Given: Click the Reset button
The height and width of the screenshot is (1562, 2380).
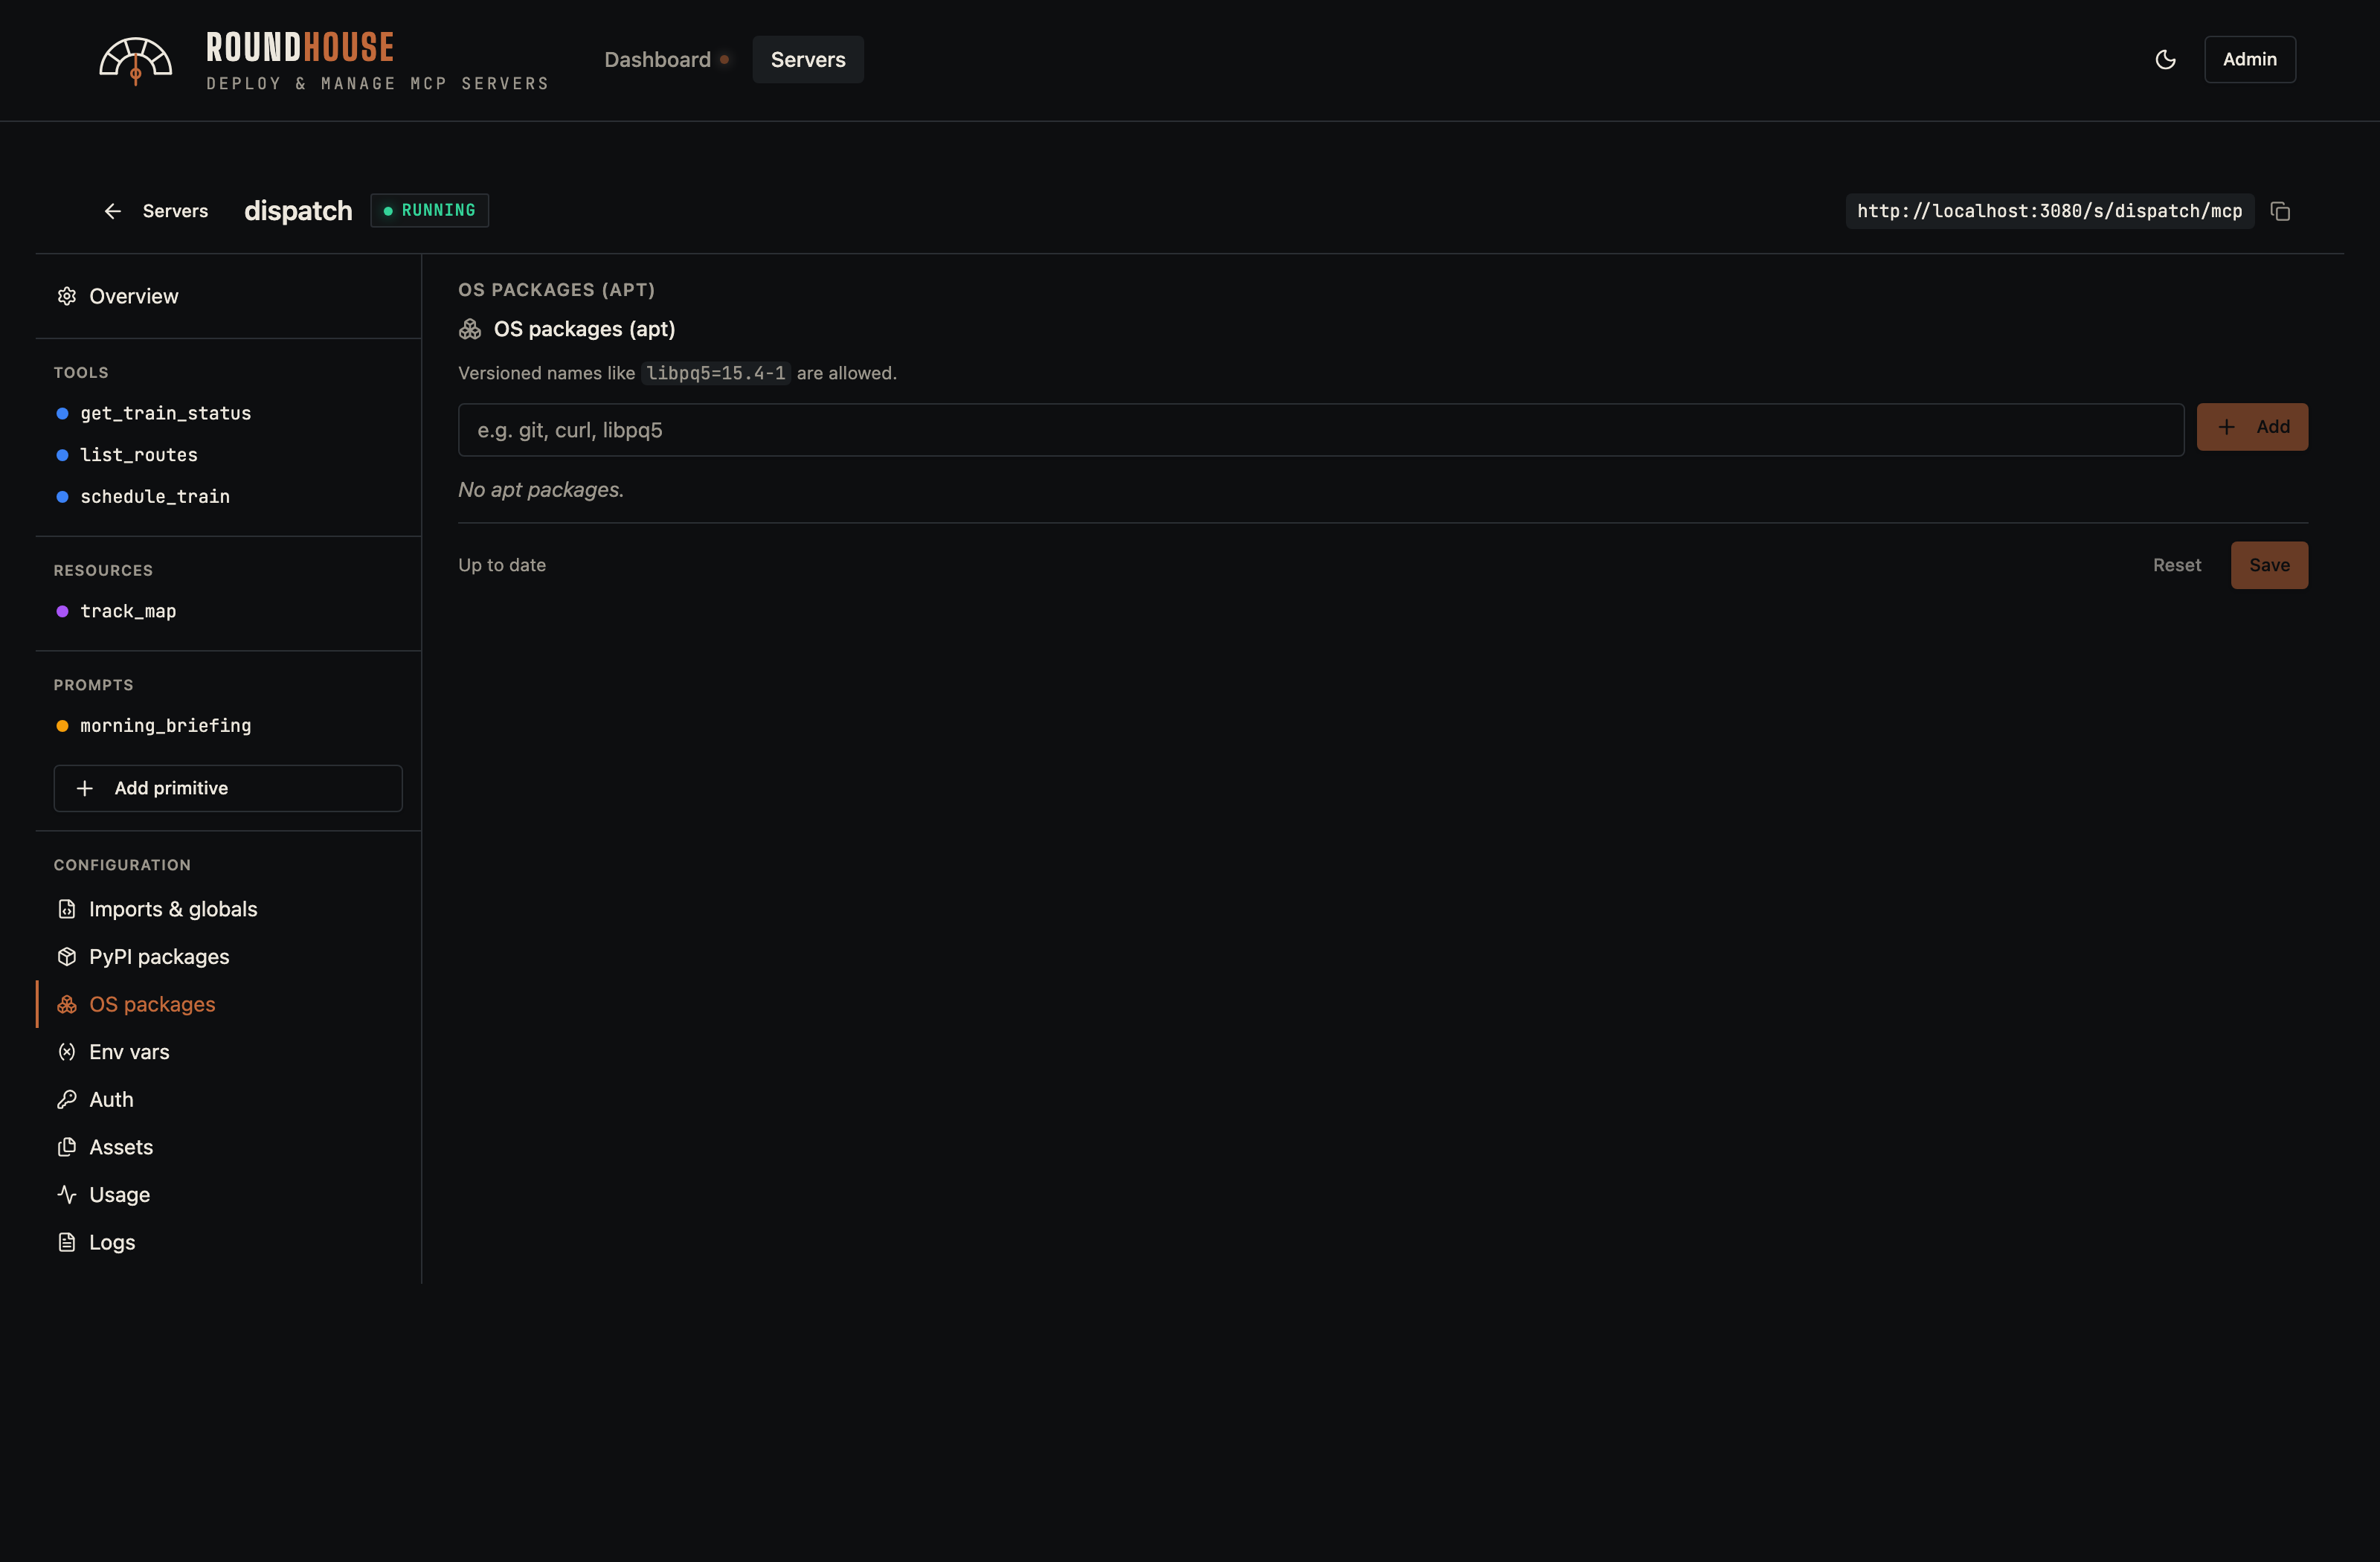Looking at the screenshot, I should (2177, 565).
